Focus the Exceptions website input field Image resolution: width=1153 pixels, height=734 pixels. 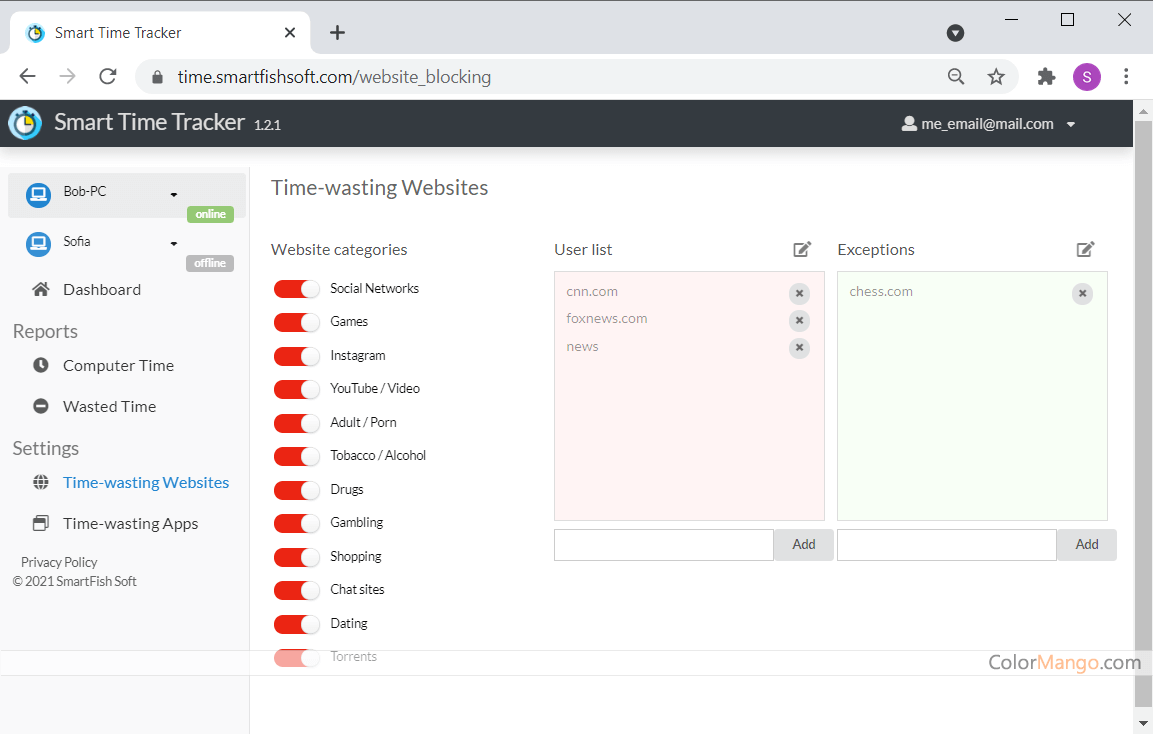pyautogui.click(x=946, y=544)
